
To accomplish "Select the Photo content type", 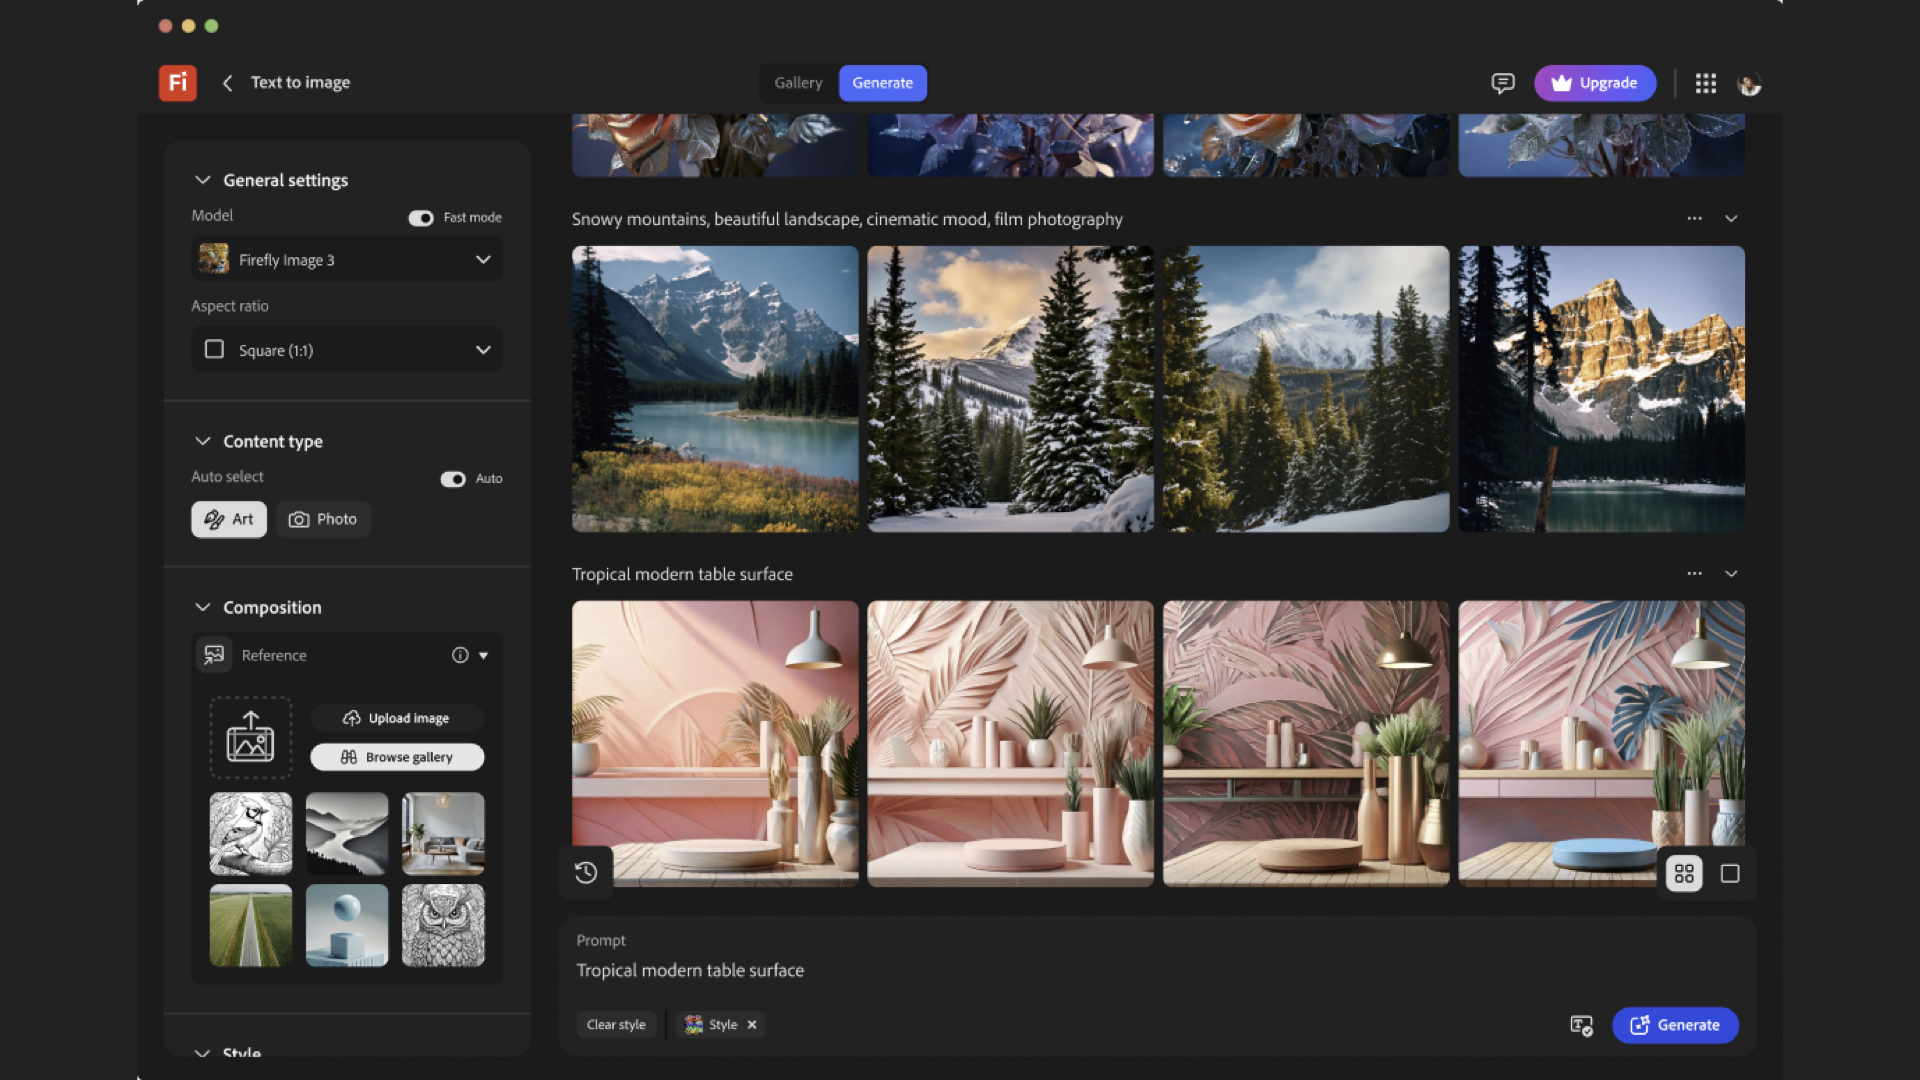I will coord(323,519).
